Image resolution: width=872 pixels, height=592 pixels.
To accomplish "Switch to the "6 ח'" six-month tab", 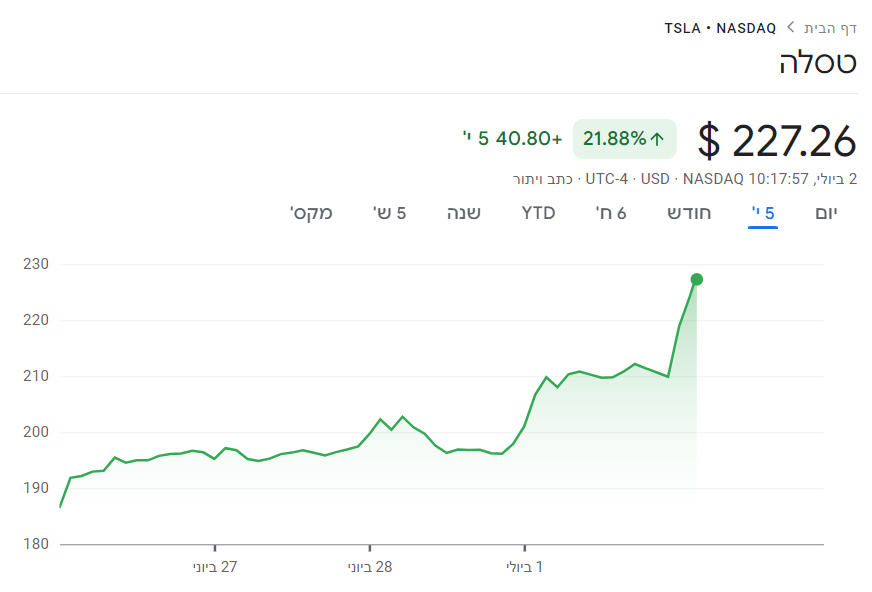I will (x=611, y=212).
